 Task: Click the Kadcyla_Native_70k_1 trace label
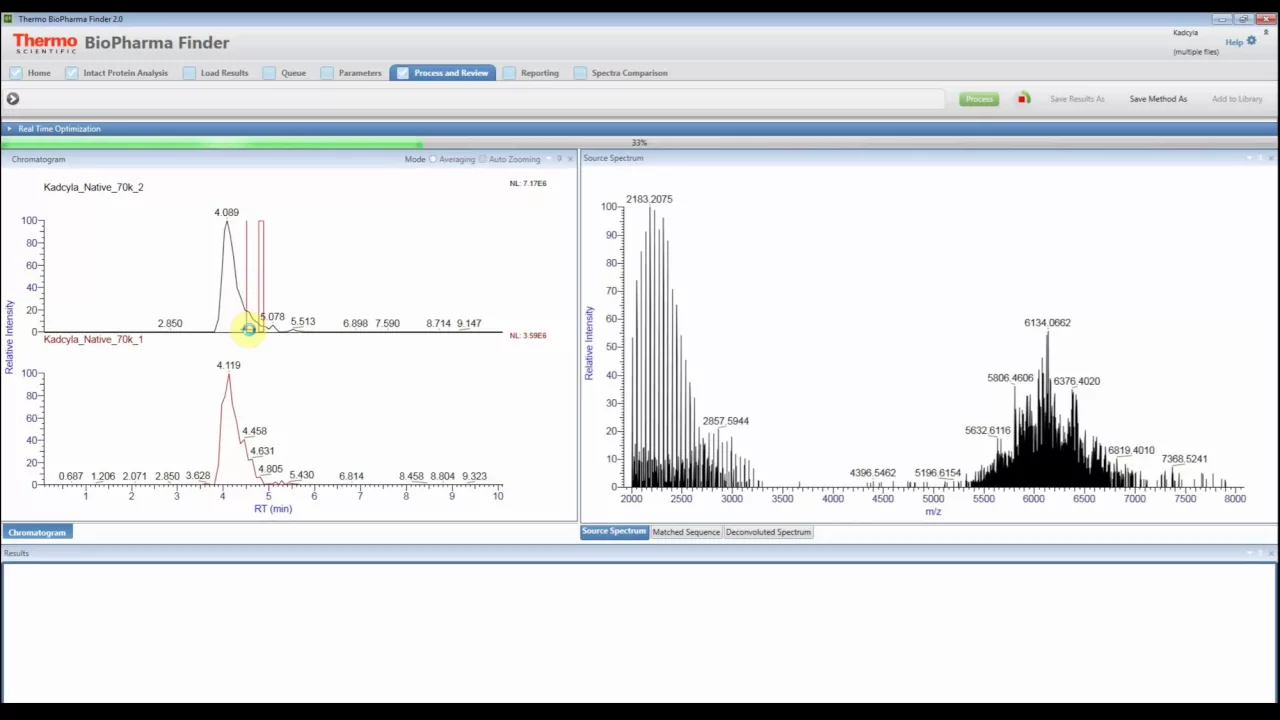(x=93, y=339)
